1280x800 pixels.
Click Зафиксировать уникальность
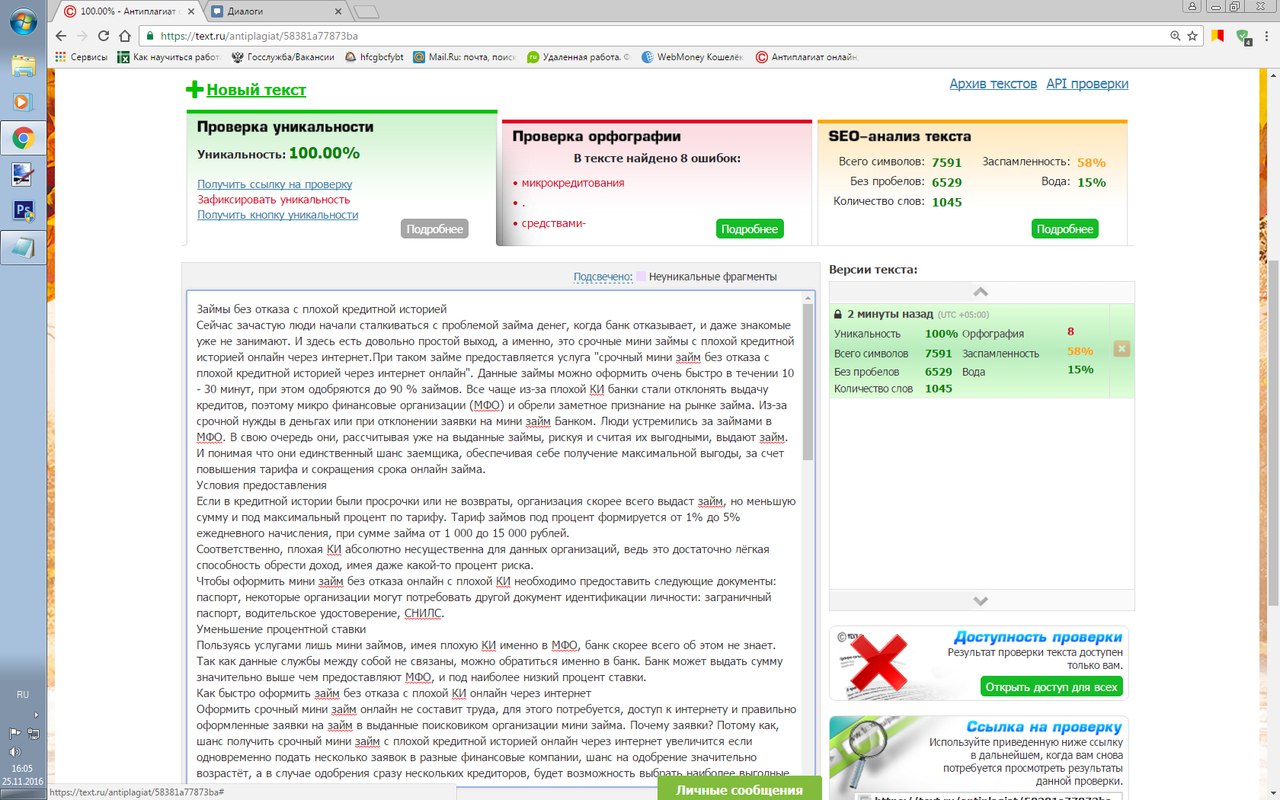pyautogui.click(x=274, y=200)
